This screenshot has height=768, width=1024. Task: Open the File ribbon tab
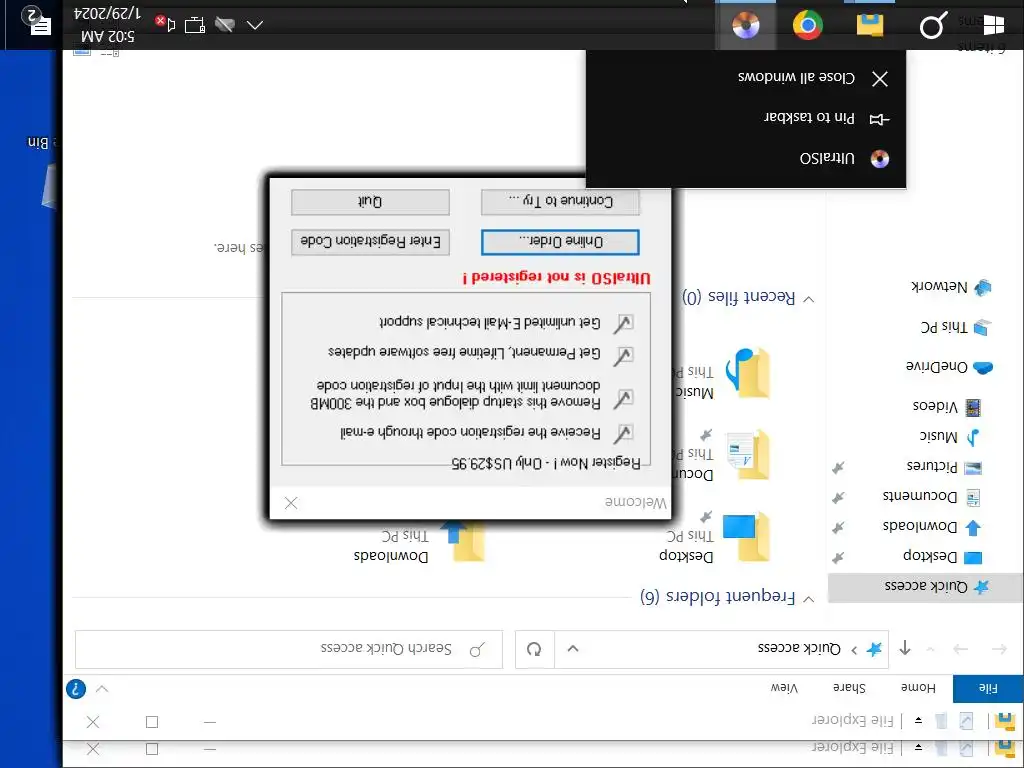987,688
